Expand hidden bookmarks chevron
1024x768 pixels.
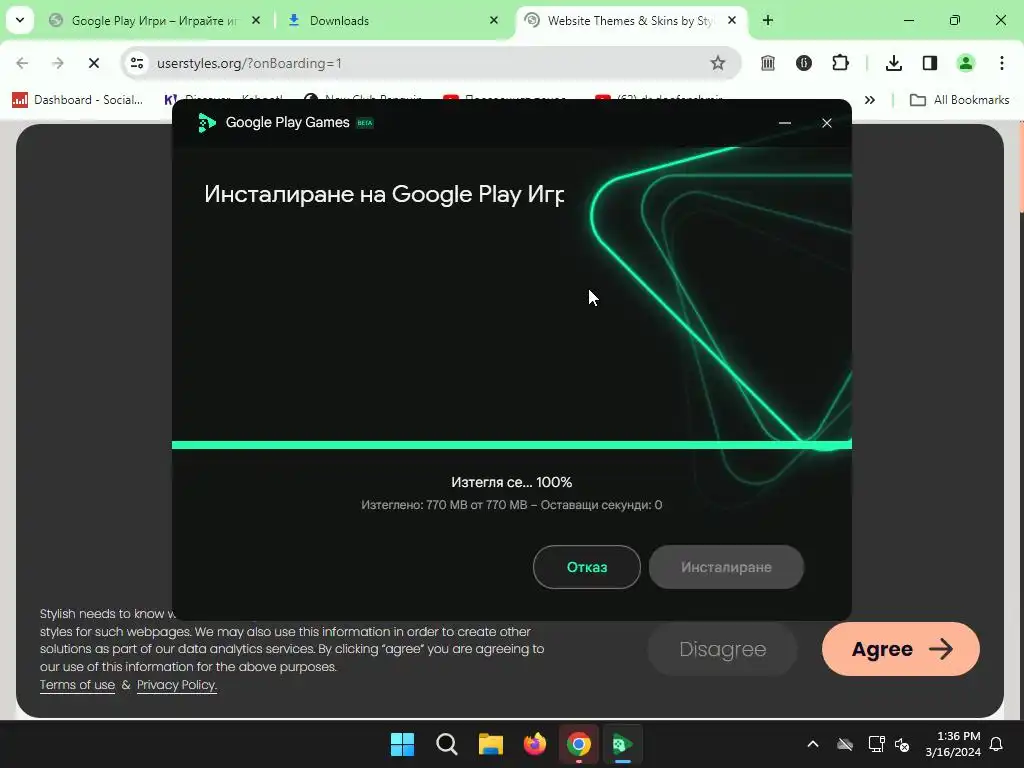coord(870,100)
